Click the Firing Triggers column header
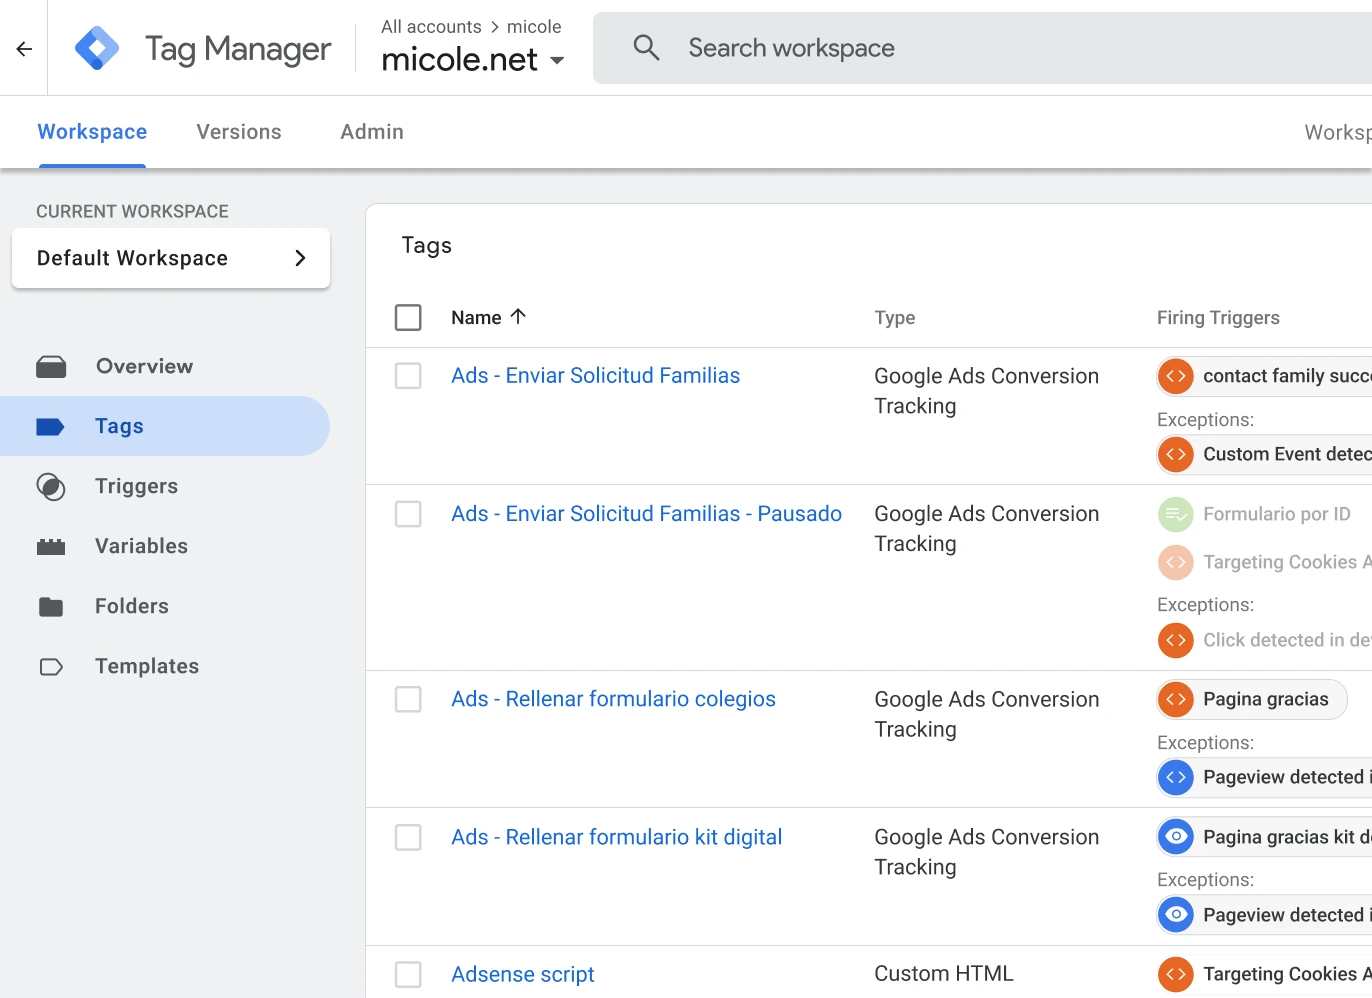The width and height of the screenshot is (1372, 998). tap(1218, 317)
